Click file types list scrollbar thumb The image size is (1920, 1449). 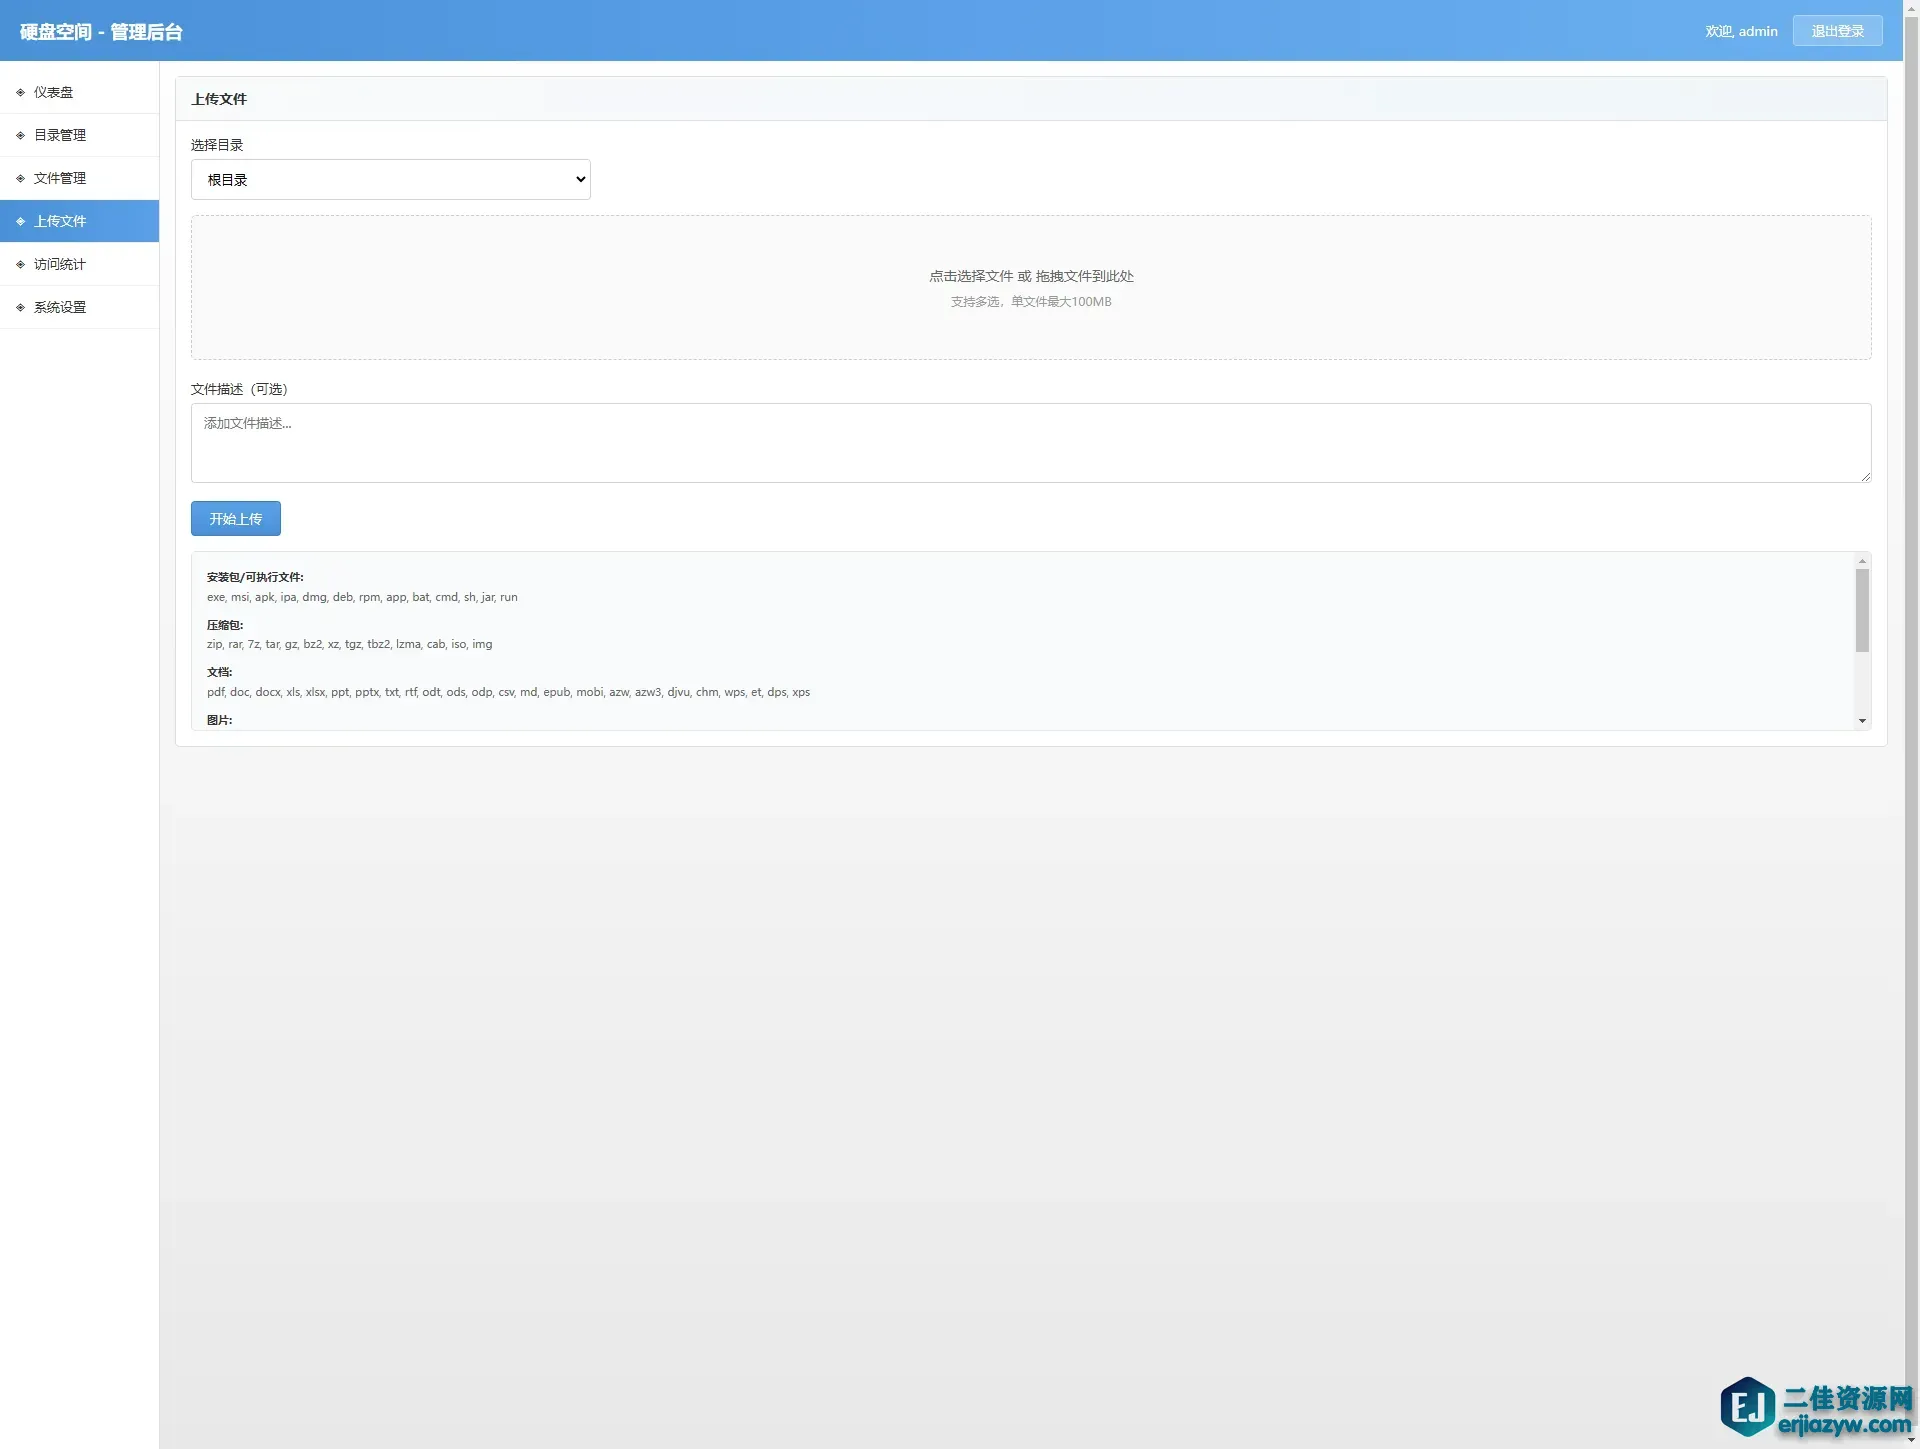pyautogui.click(x=1862, y=610)
